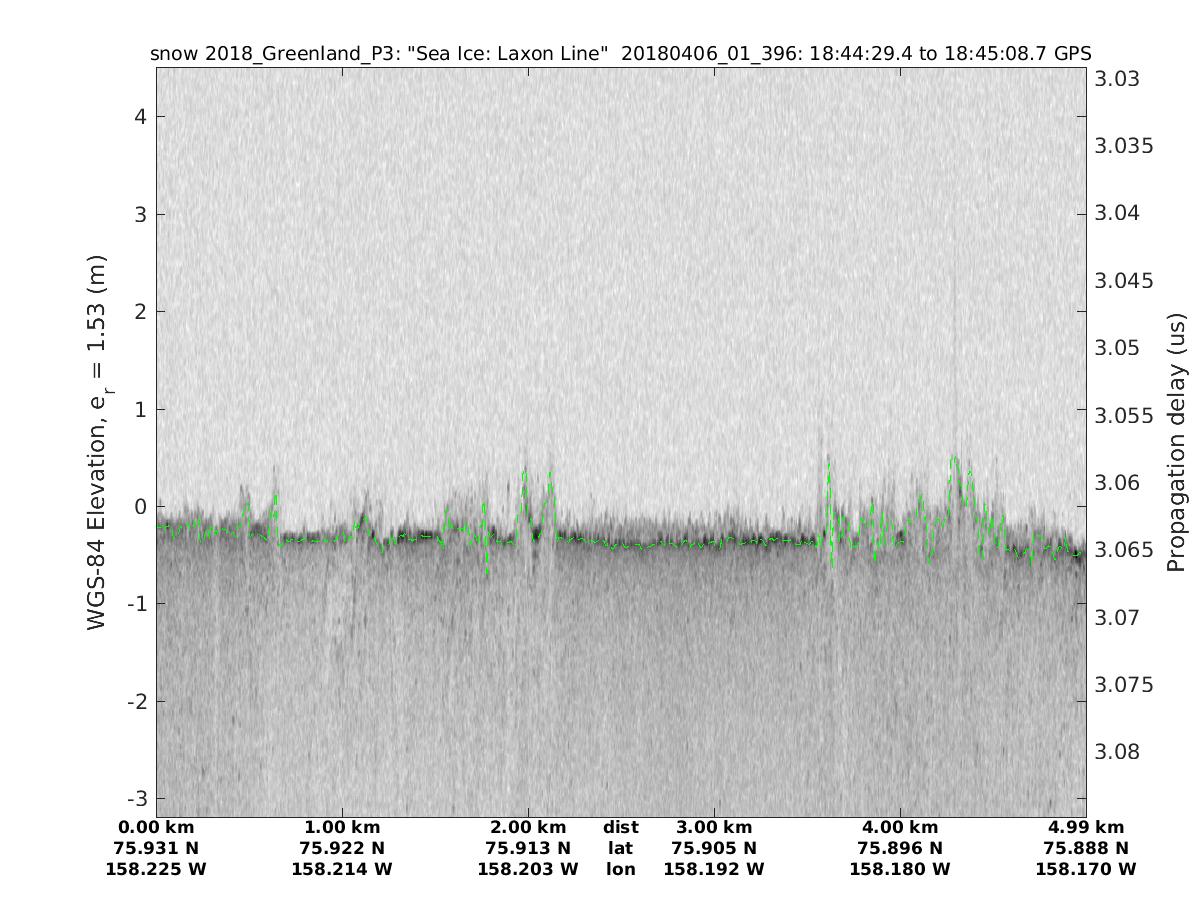Click the 158.170 W longitude value
The width and height of the screenshot is (1200, 900).
pos(1086,869)
